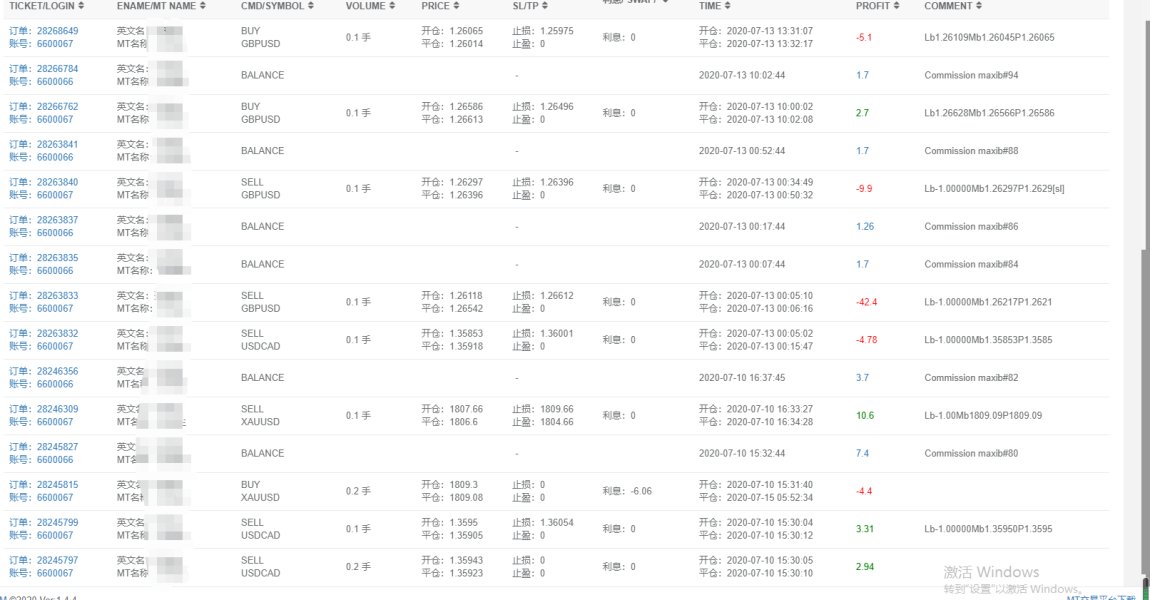Select the 1.26 balance amount
1150x600 pixels.
pos(865,227)
